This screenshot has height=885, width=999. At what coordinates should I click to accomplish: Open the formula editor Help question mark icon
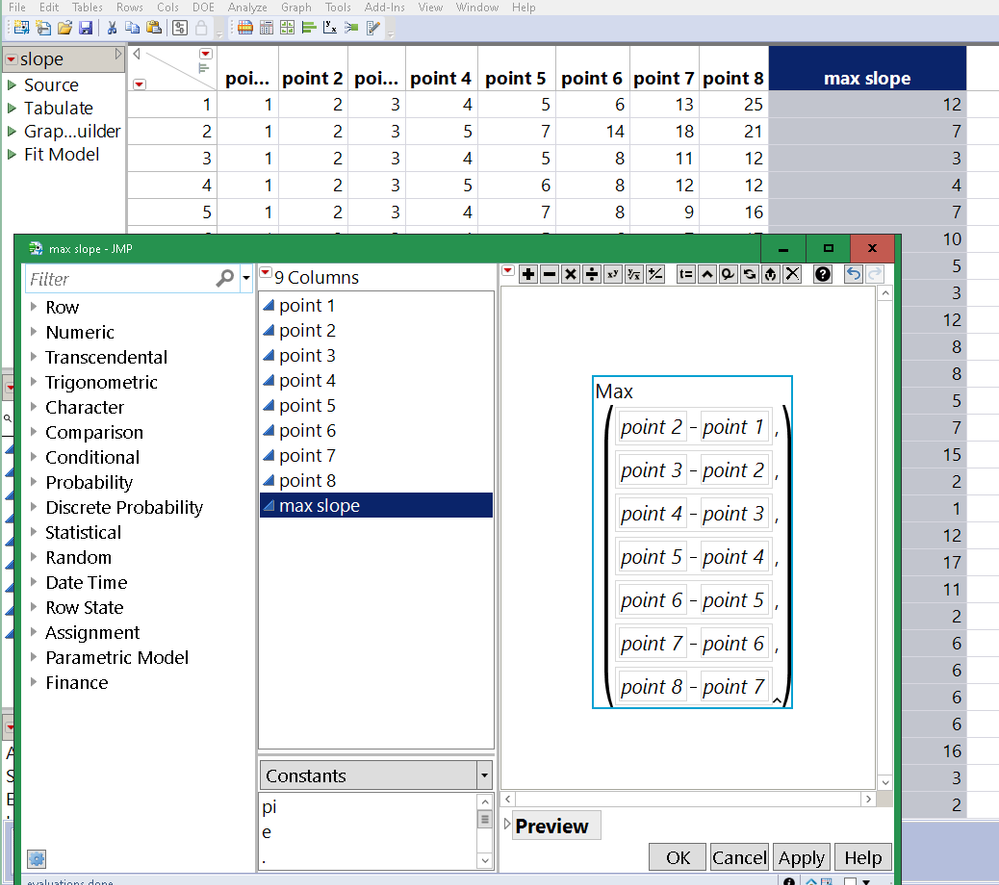click(x=822, y=274)
